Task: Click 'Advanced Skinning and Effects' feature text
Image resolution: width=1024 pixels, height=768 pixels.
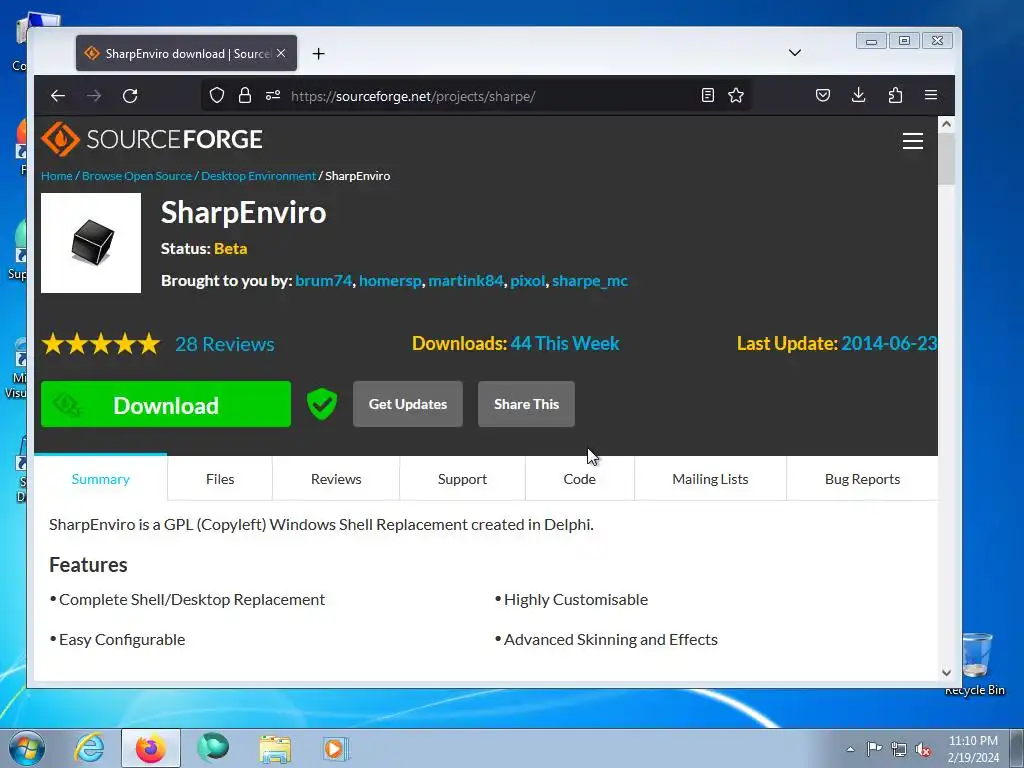Action: coord(611,639)
